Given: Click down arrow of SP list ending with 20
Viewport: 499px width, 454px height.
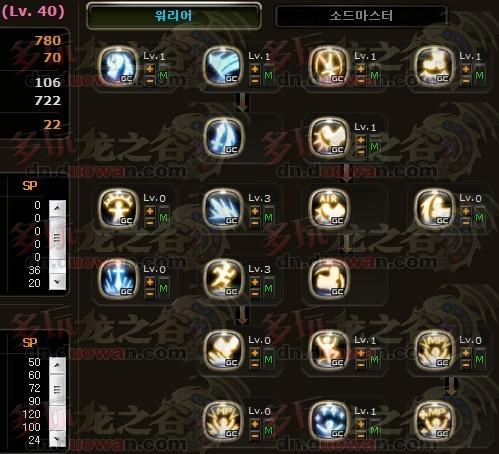Looking at the screenshot, I should point(57,283).
